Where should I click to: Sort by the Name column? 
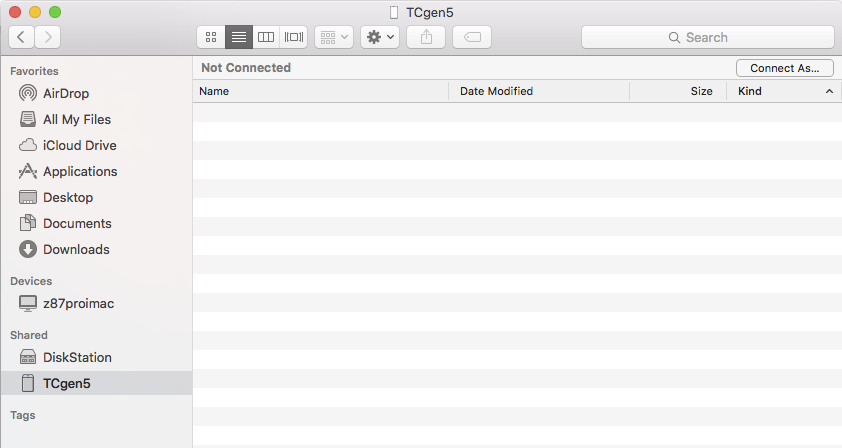point(321,91)
